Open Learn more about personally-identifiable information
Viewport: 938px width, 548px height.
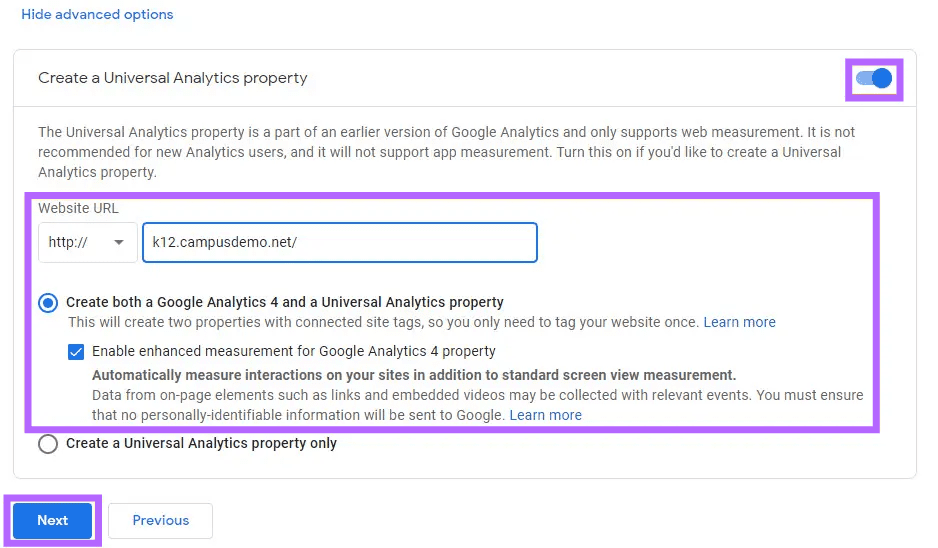tap(546, 415)
